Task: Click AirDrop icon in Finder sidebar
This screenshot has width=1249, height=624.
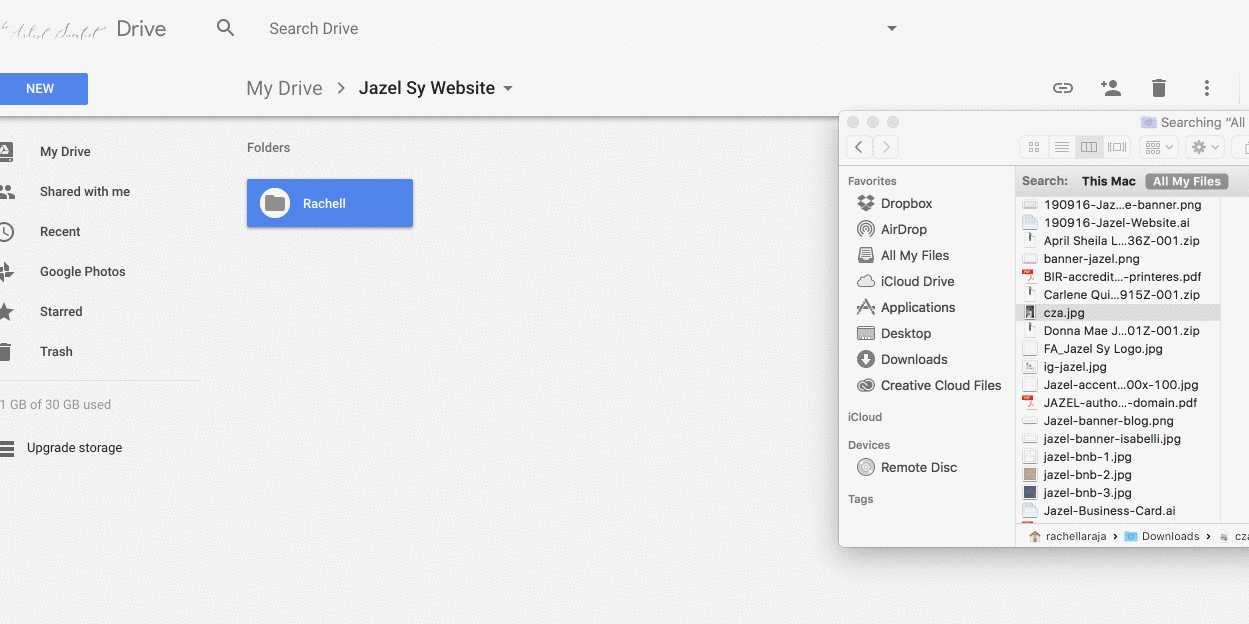Action: [x=866, y=229]
